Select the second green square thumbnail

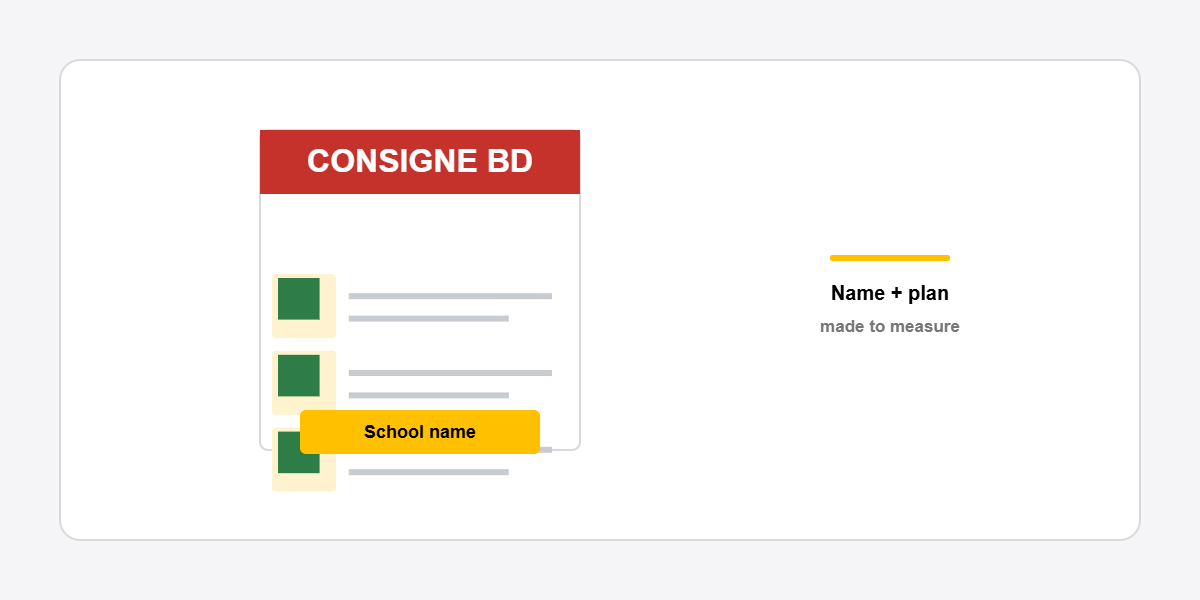click(299, 376)
